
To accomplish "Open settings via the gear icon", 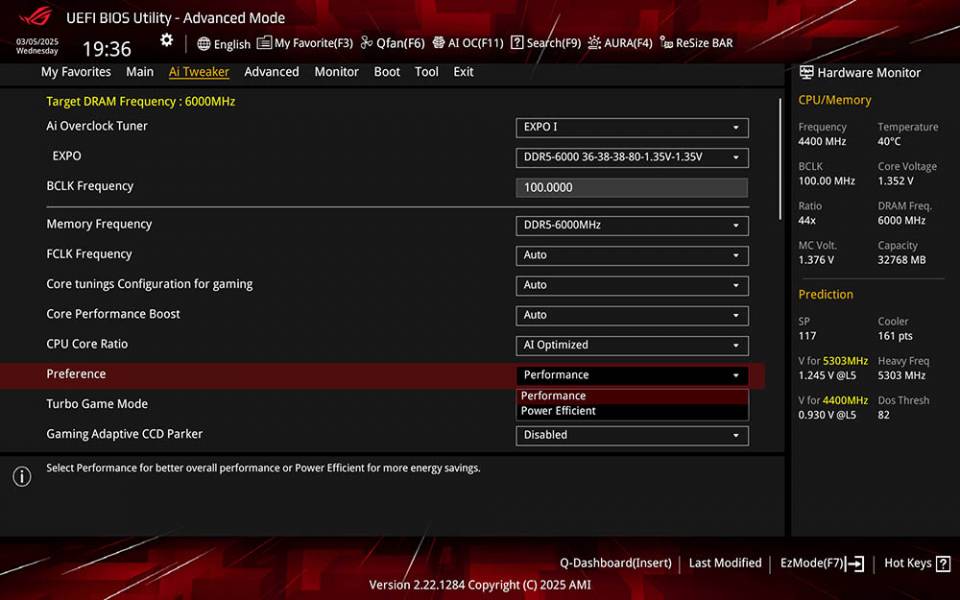I will coord(167,40).
